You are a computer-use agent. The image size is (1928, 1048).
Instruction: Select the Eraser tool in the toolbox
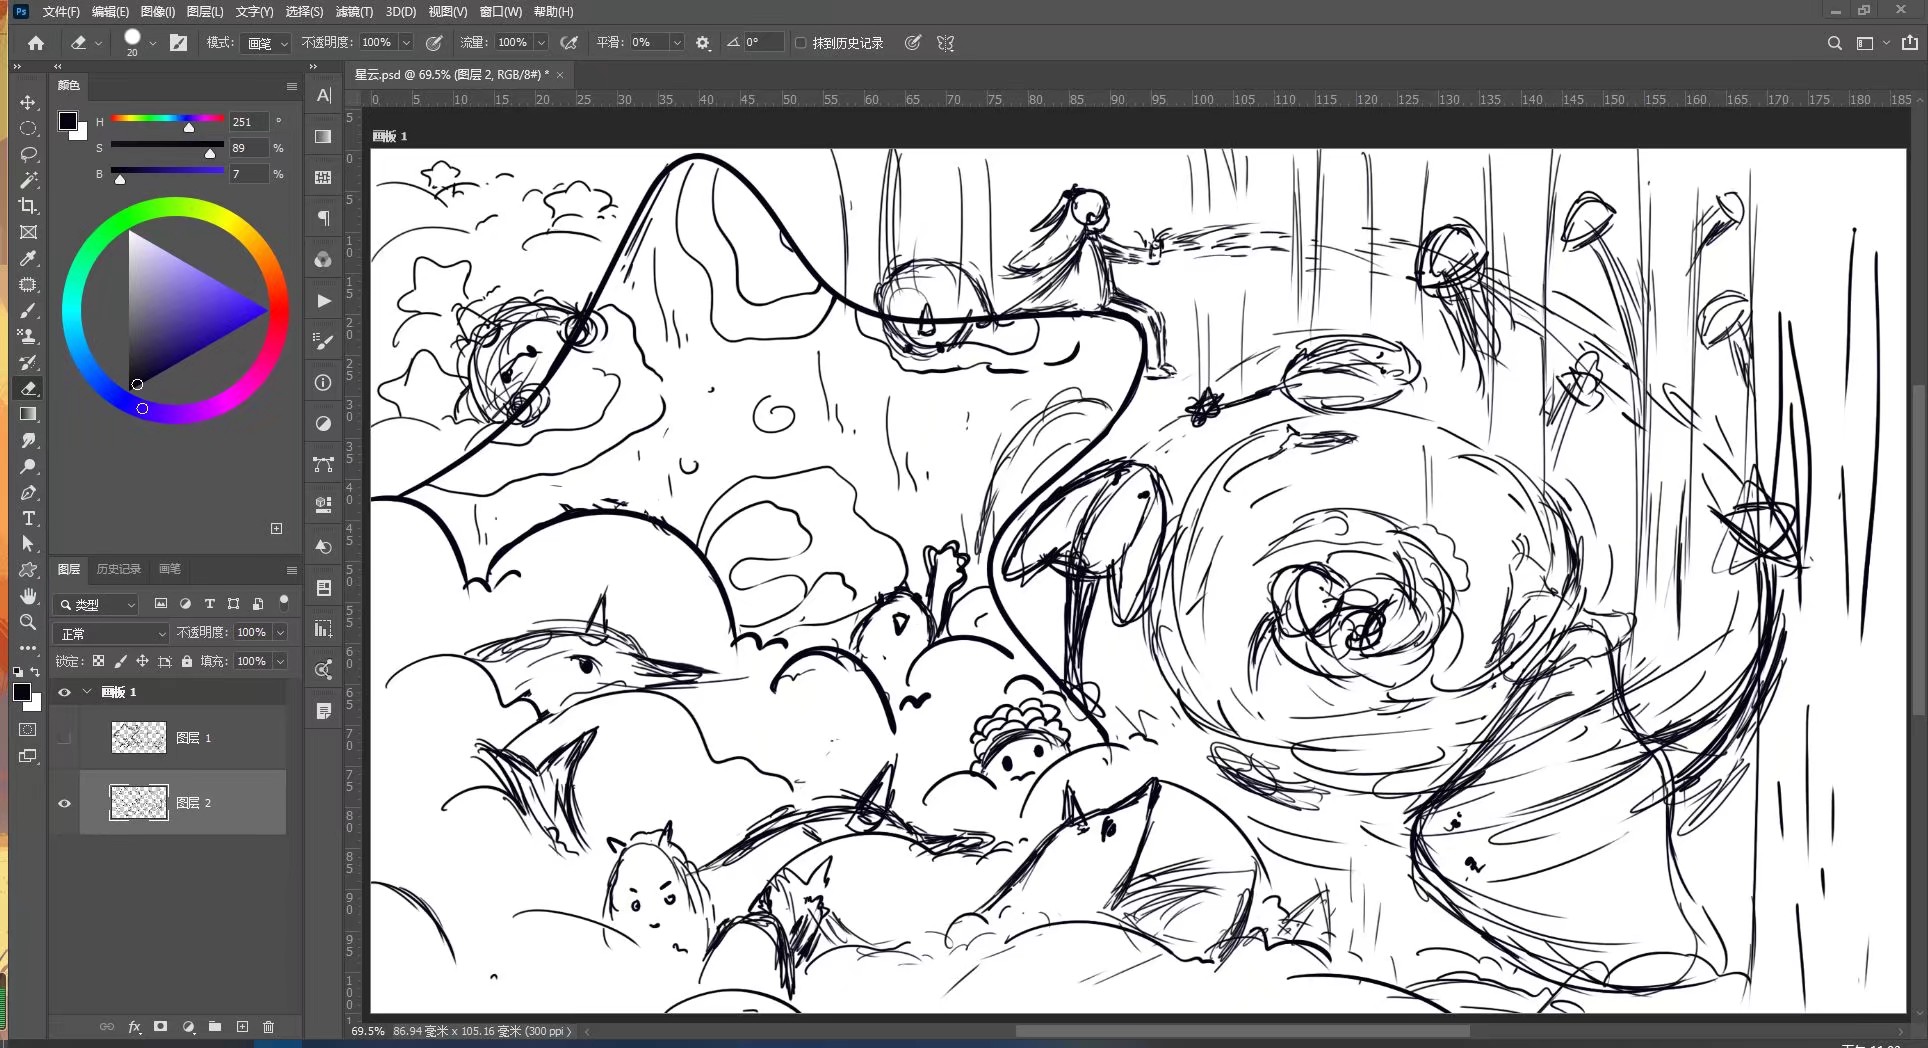coord(28,388)
